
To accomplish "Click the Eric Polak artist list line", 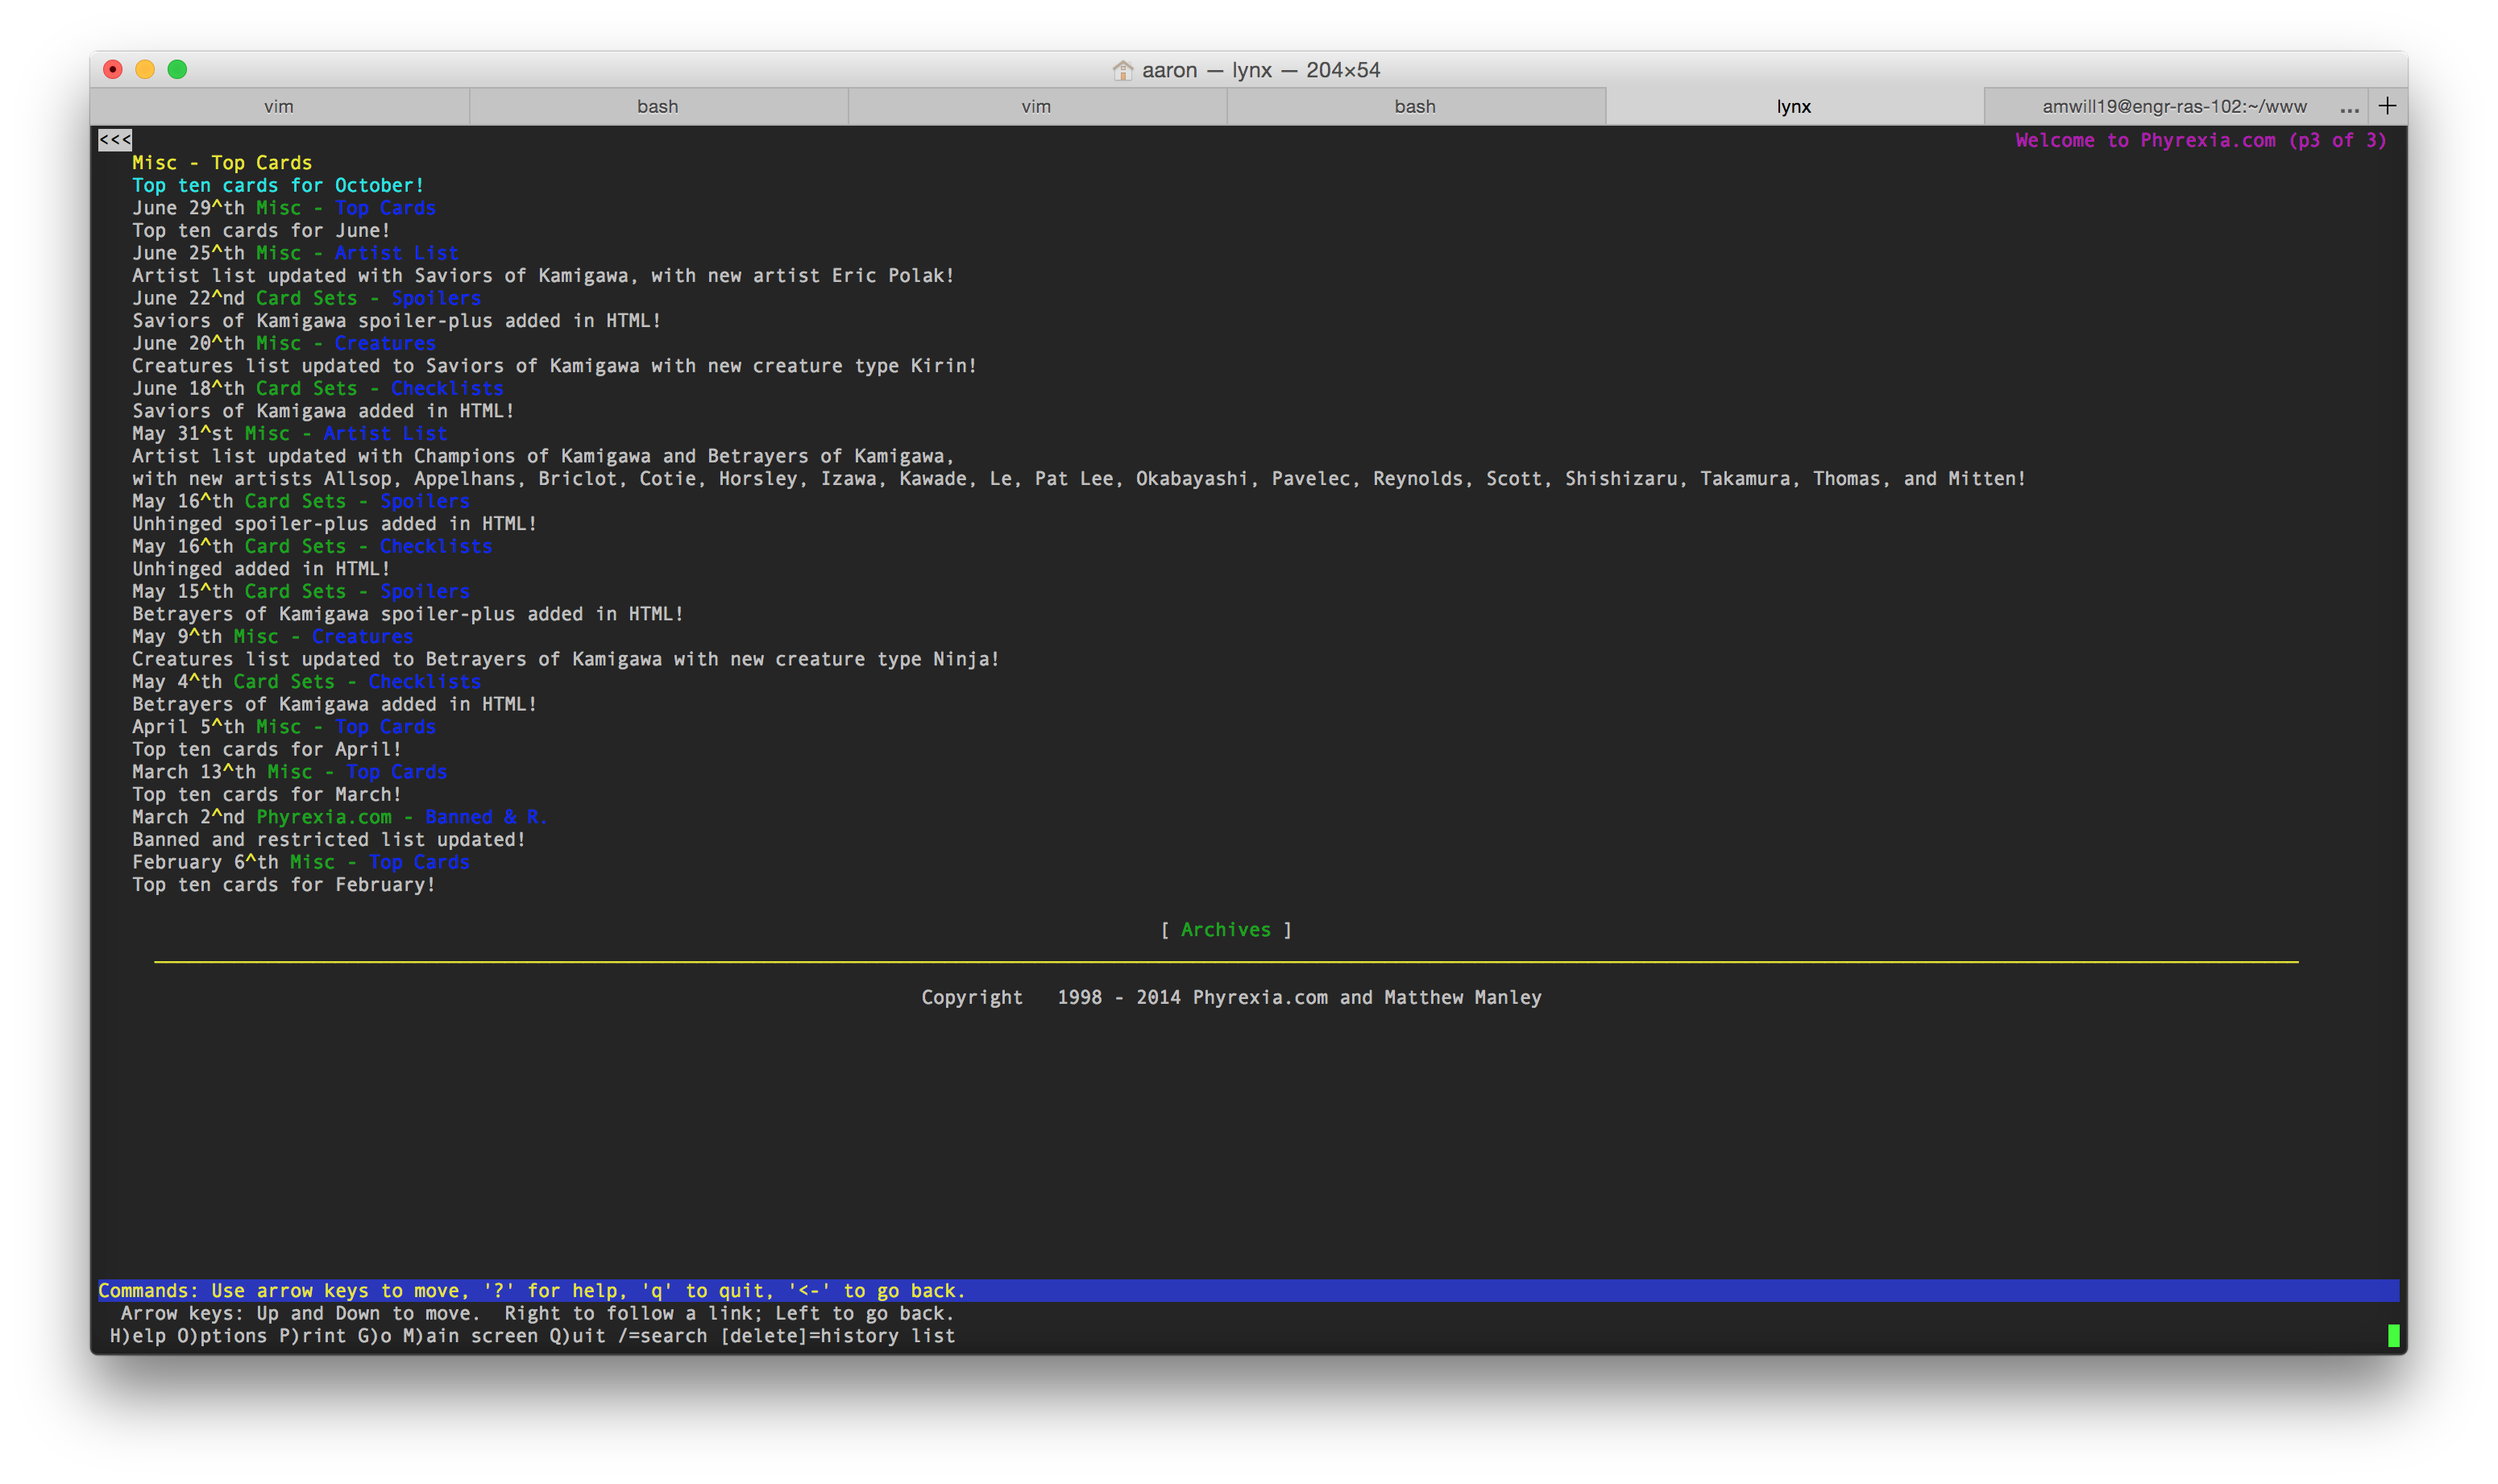I will [x=543, y=275].
